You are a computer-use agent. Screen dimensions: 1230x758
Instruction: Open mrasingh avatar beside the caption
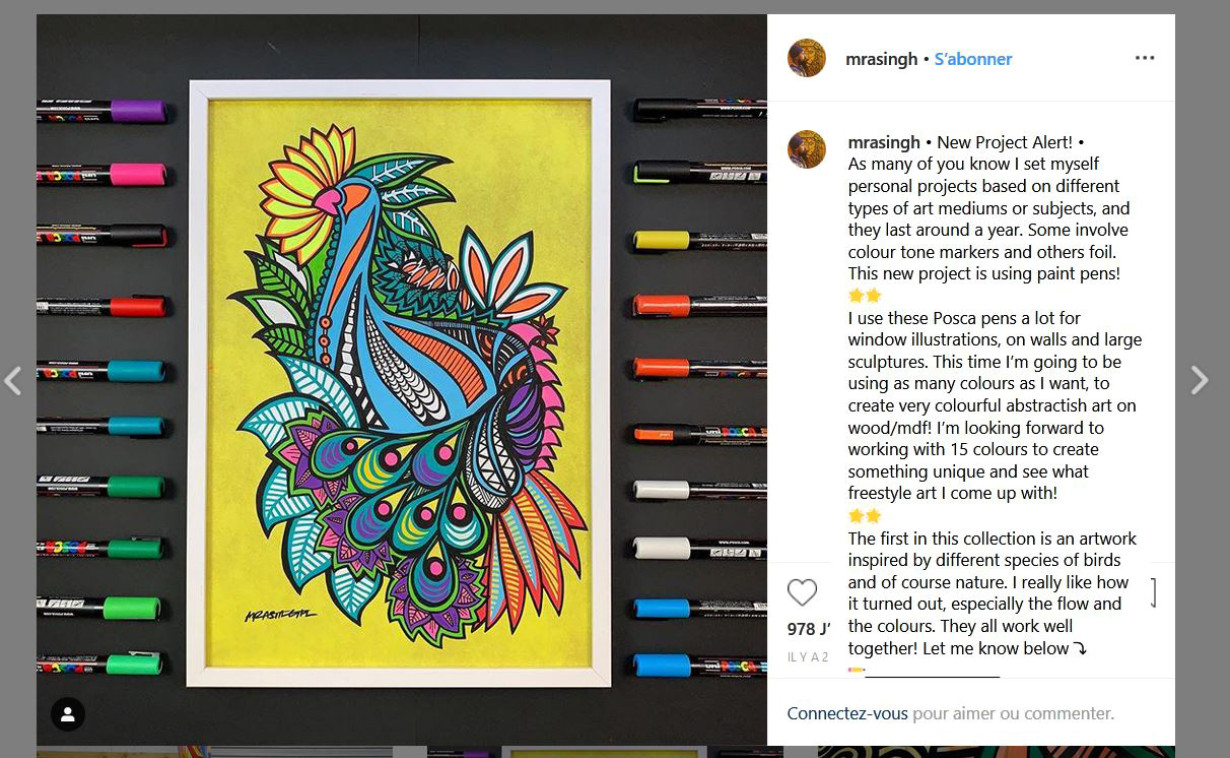pos(807,149)
